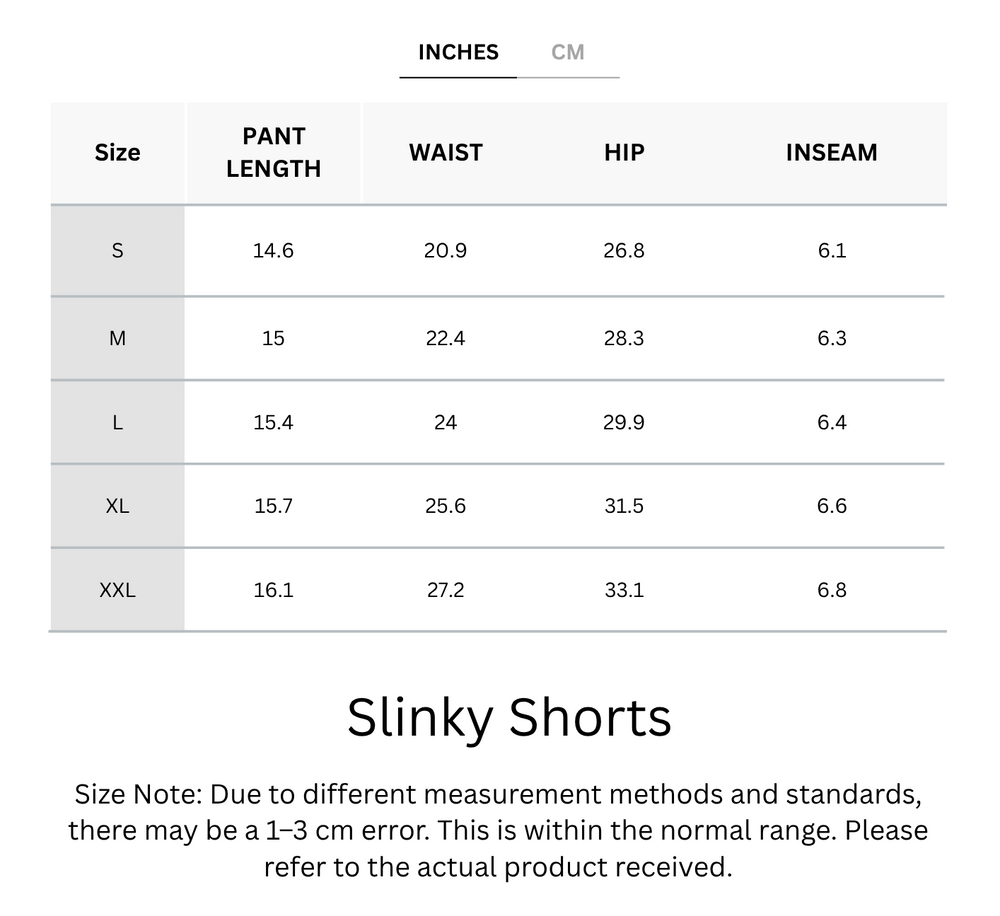
Task: Click the Size column header
Action: click(x=117, y=153)
